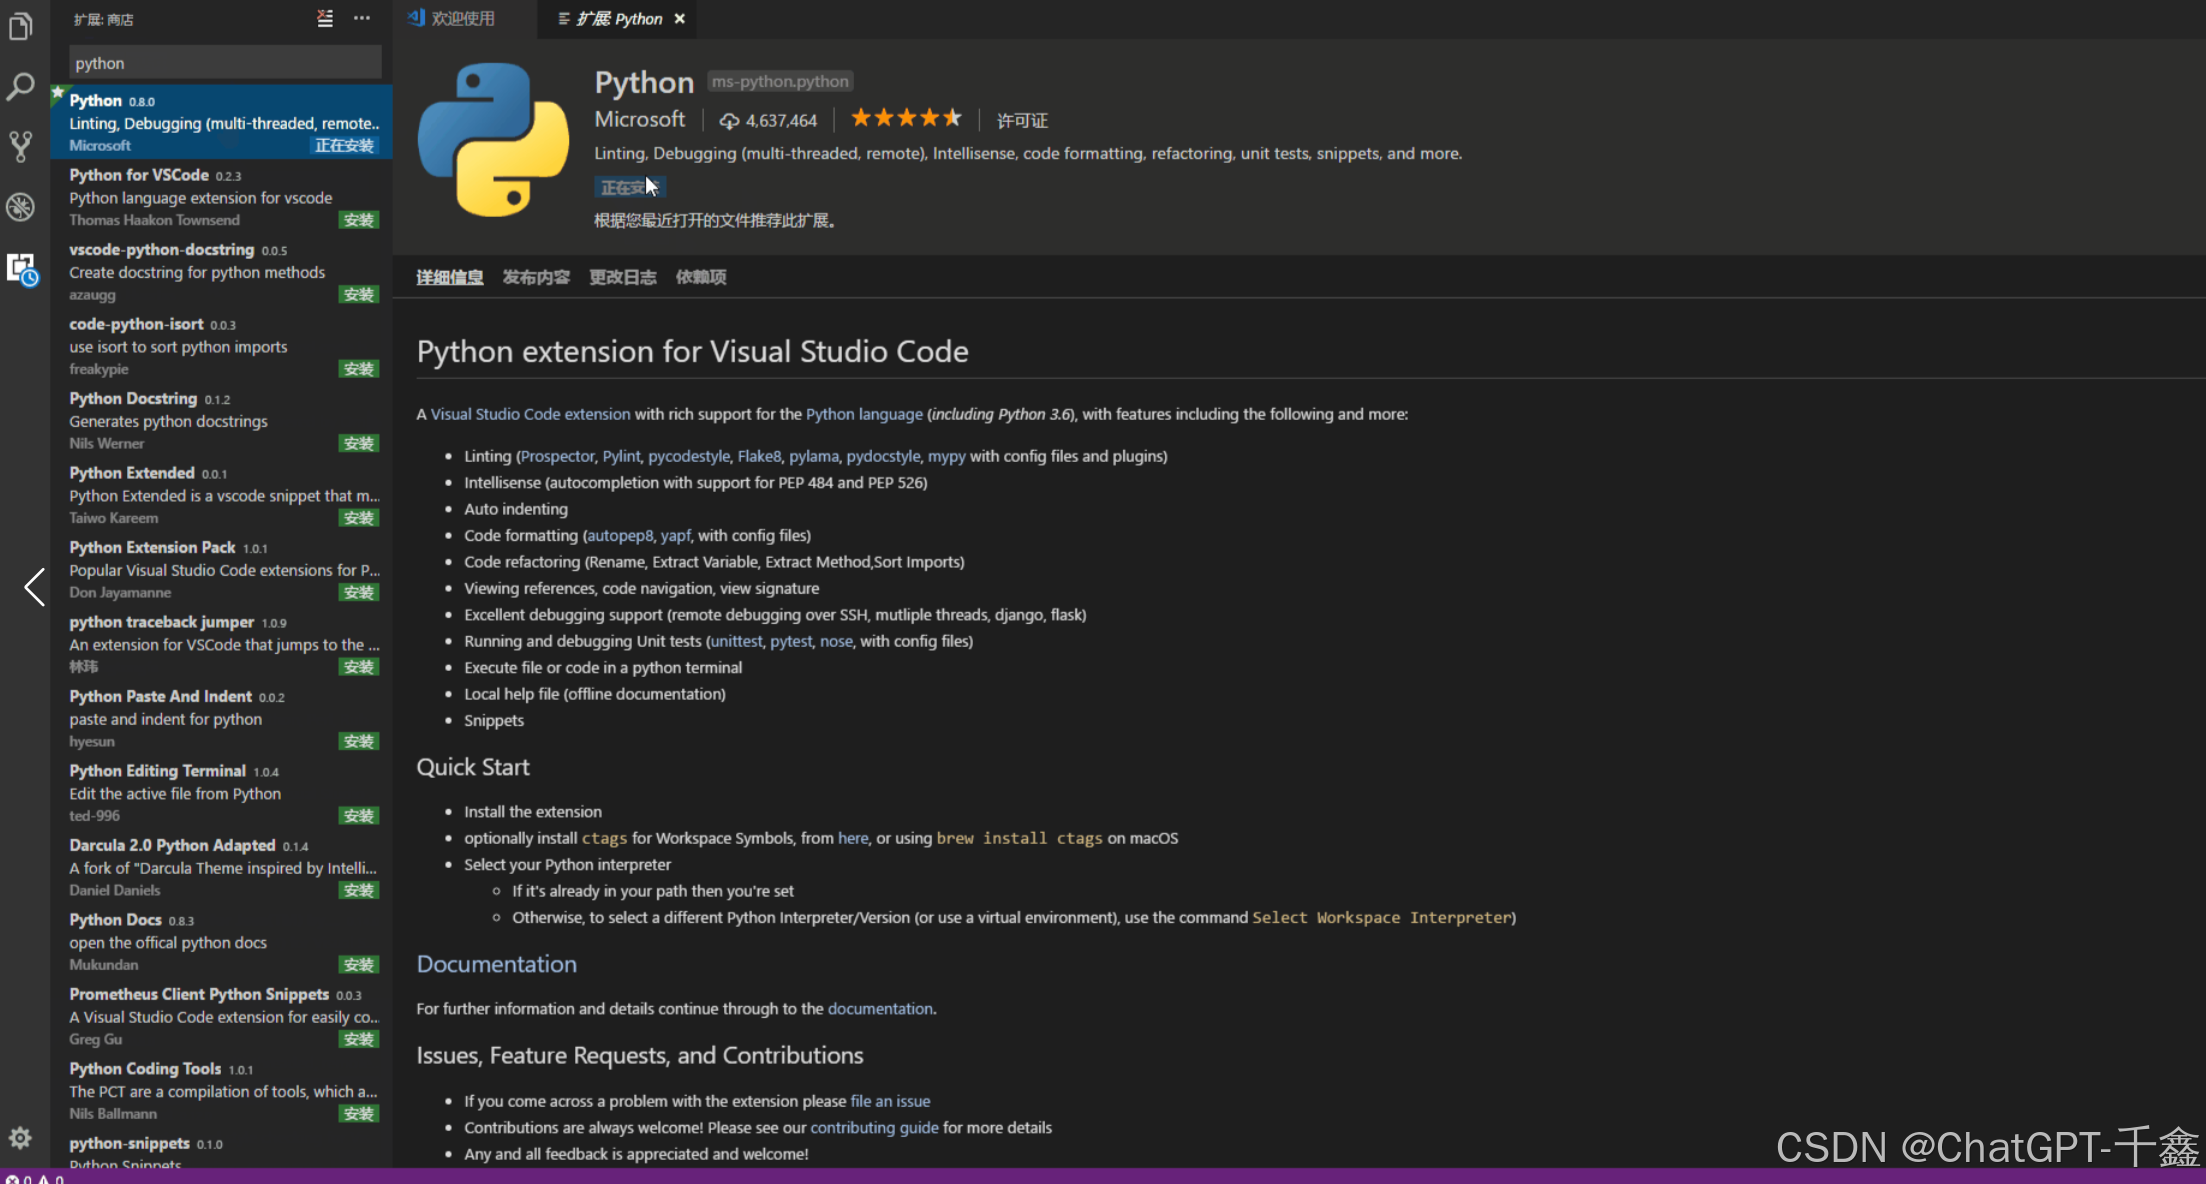Install Python Editing Terminal extension
The image size is (2206, 1184).
(x=358, y=816)
